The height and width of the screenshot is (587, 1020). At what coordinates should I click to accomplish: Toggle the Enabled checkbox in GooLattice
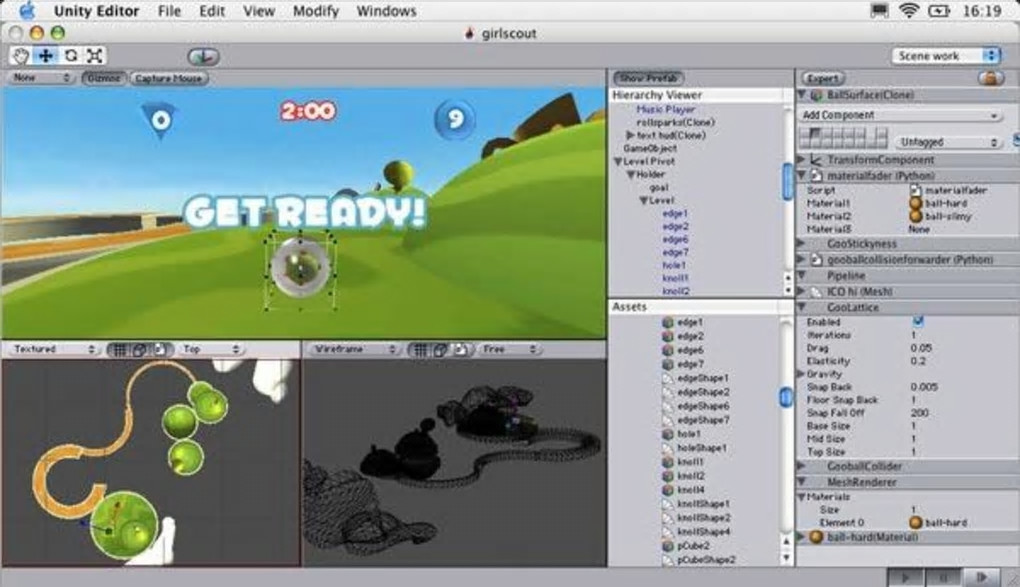(918, 321)
